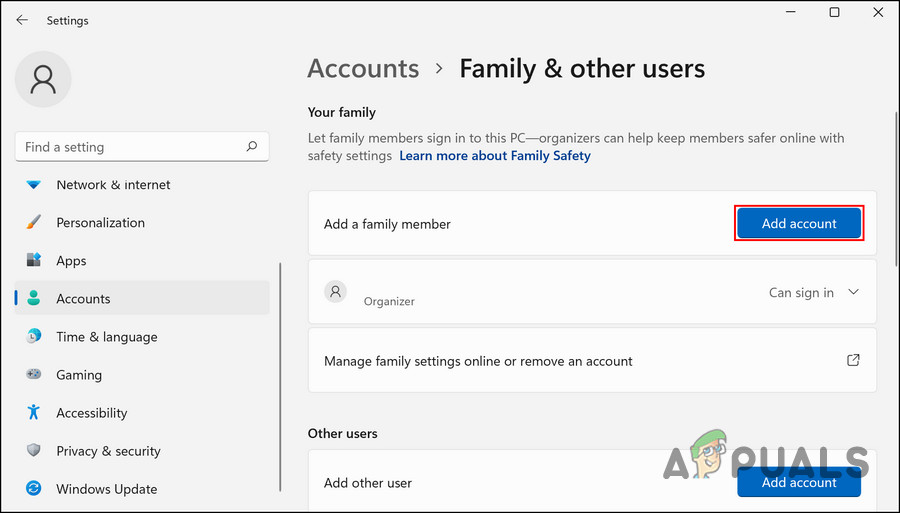The height and width of the screenshot is (513, 900).
Task: Open external link icon for family settings
Action: point(853,360)
